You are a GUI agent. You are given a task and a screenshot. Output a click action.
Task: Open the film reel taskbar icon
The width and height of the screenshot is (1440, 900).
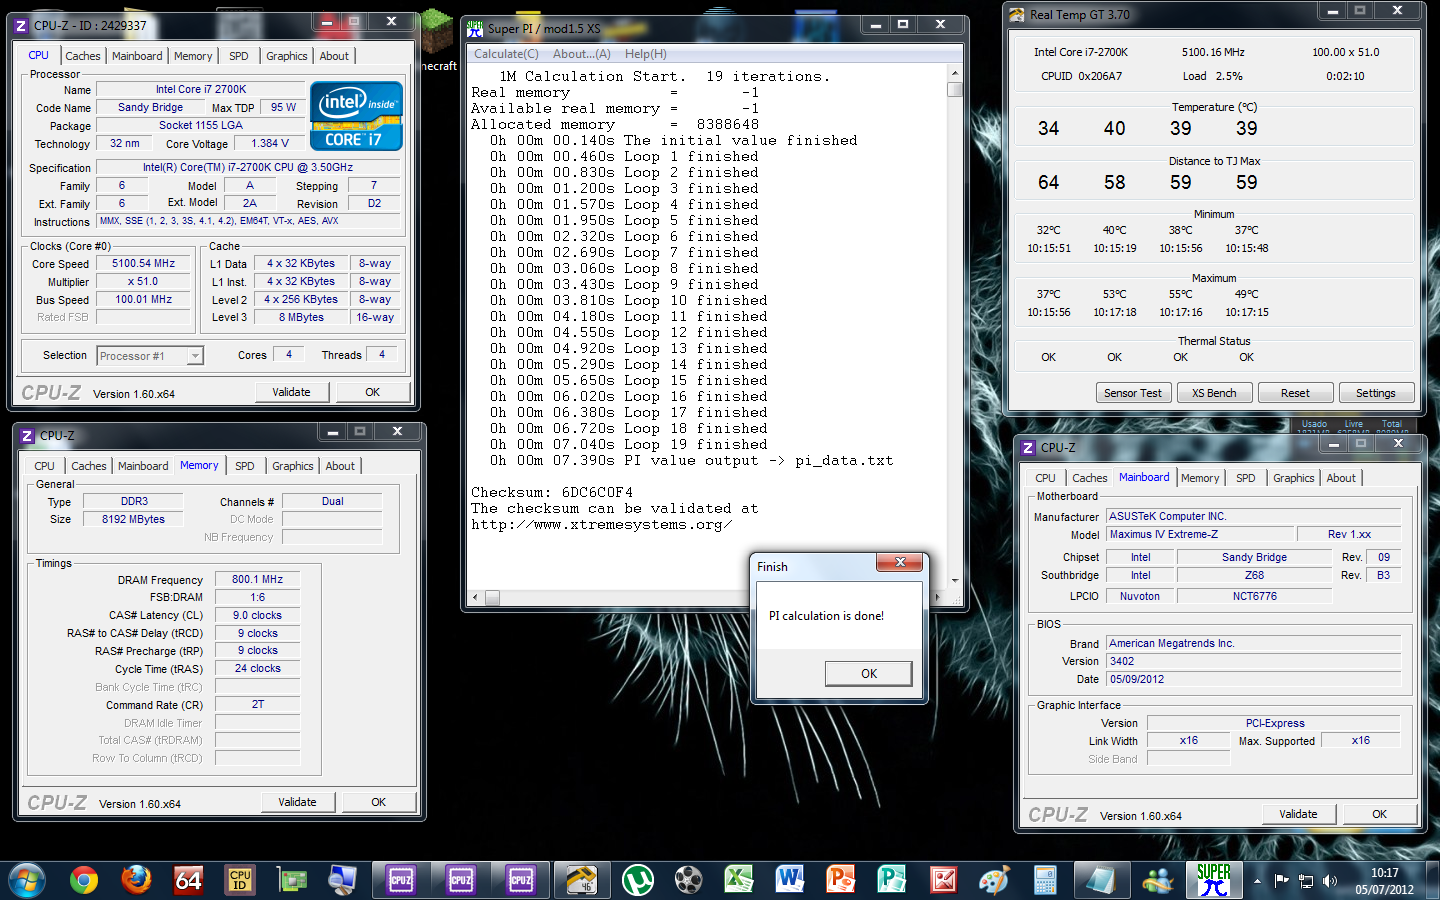pos(688,880)
